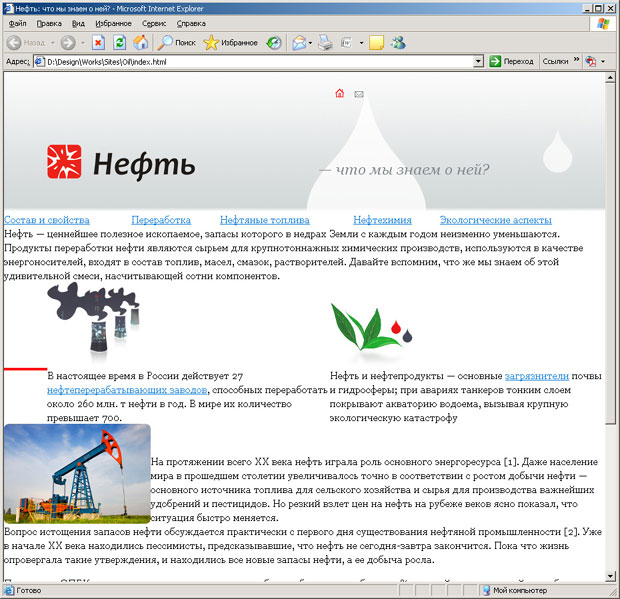Open Search (Поиск) magnifier button
The height and width of the screenshot is (599, 620).
[176, 42]
